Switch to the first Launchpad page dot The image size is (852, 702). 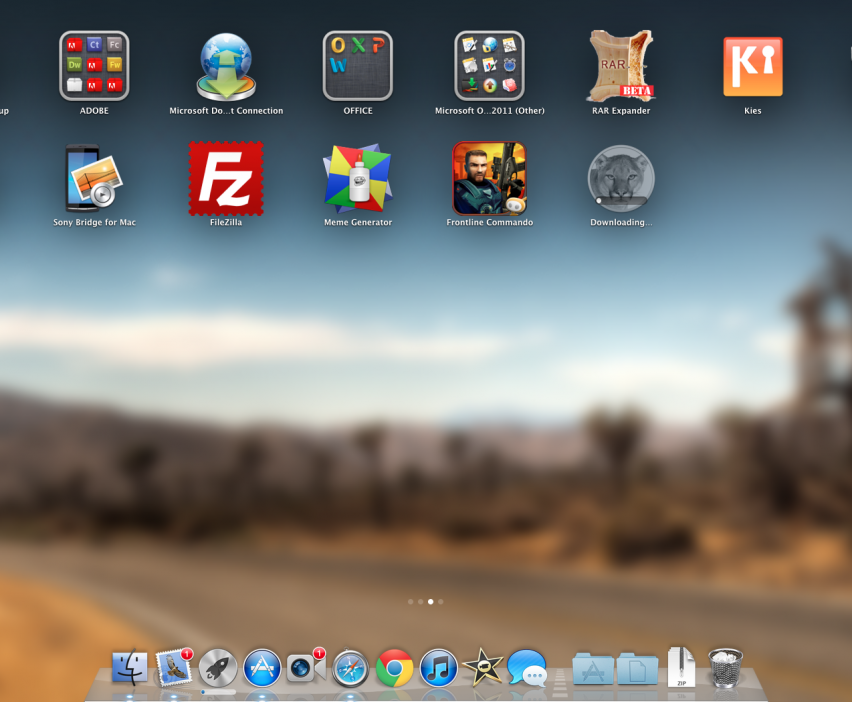click(x=410, y=602)
